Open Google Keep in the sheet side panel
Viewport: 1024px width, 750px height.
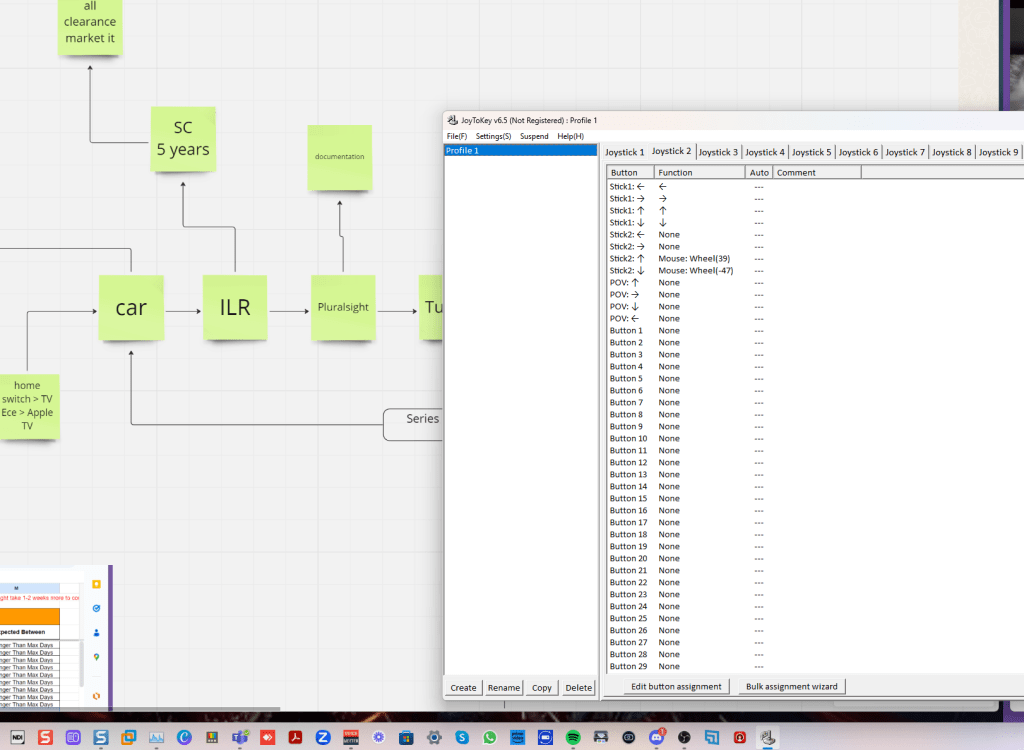point(97,584)
